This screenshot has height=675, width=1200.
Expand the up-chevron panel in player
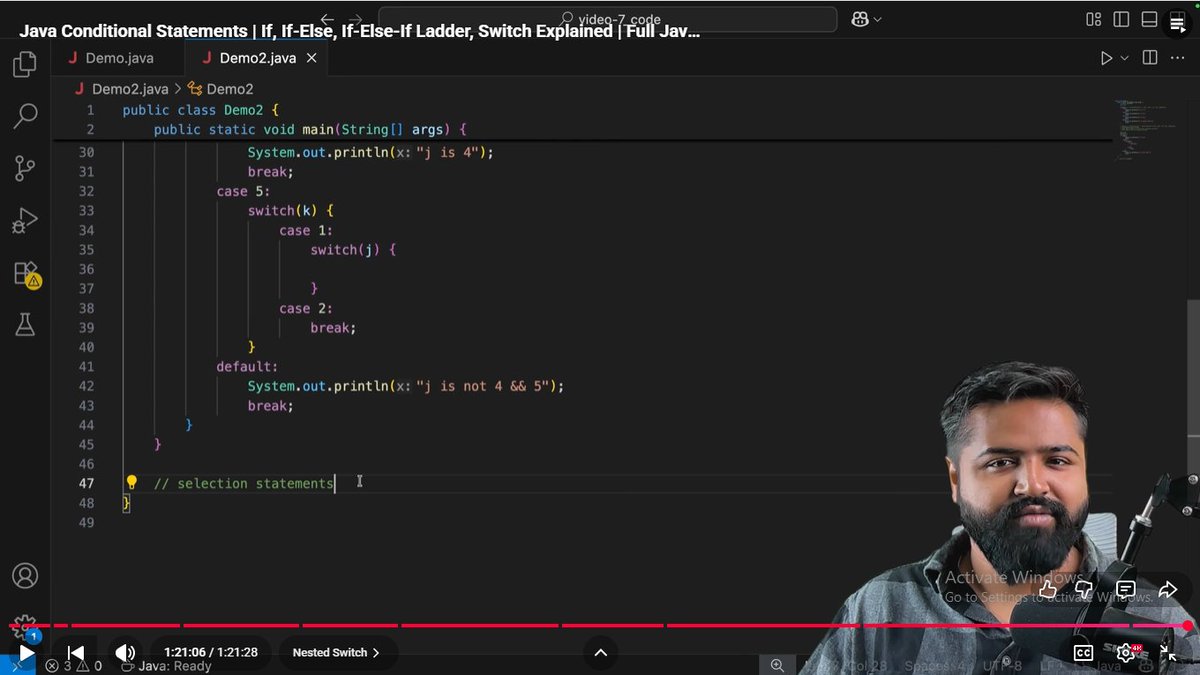pos(600,653)
